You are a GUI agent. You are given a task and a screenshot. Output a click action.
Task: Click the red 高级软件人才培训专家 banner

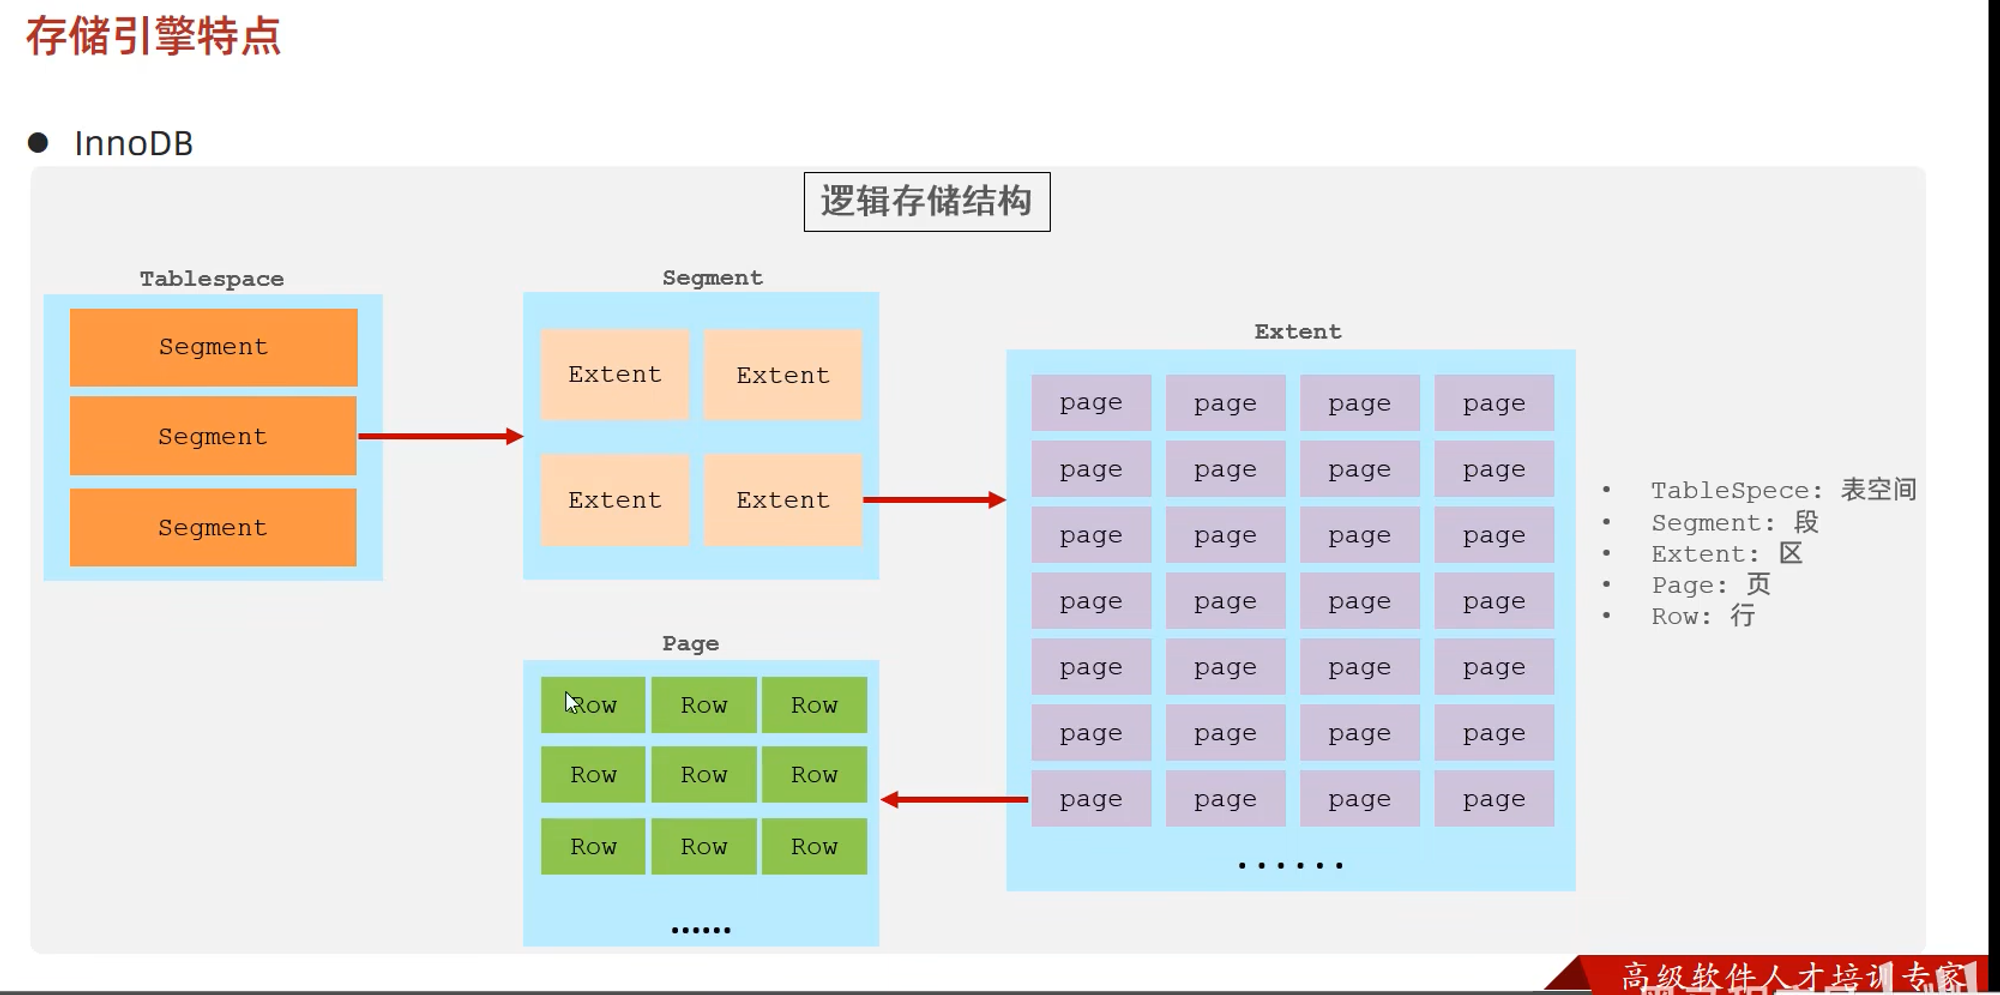click(1790, 975)
